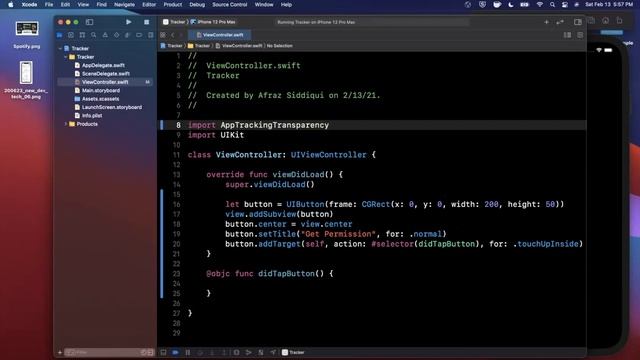Screen dimensions: 640x360
Task: Open the Apple menu
Action: [11, 4]
